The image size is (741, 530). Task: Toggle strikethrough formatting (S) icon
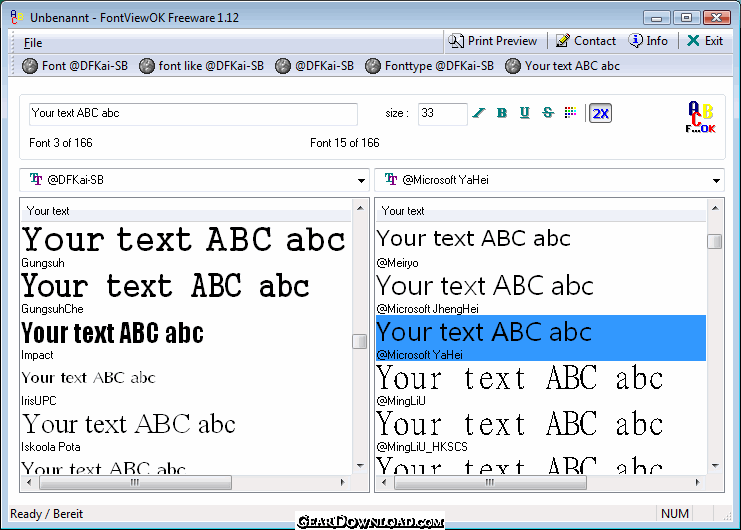point(548,113)
